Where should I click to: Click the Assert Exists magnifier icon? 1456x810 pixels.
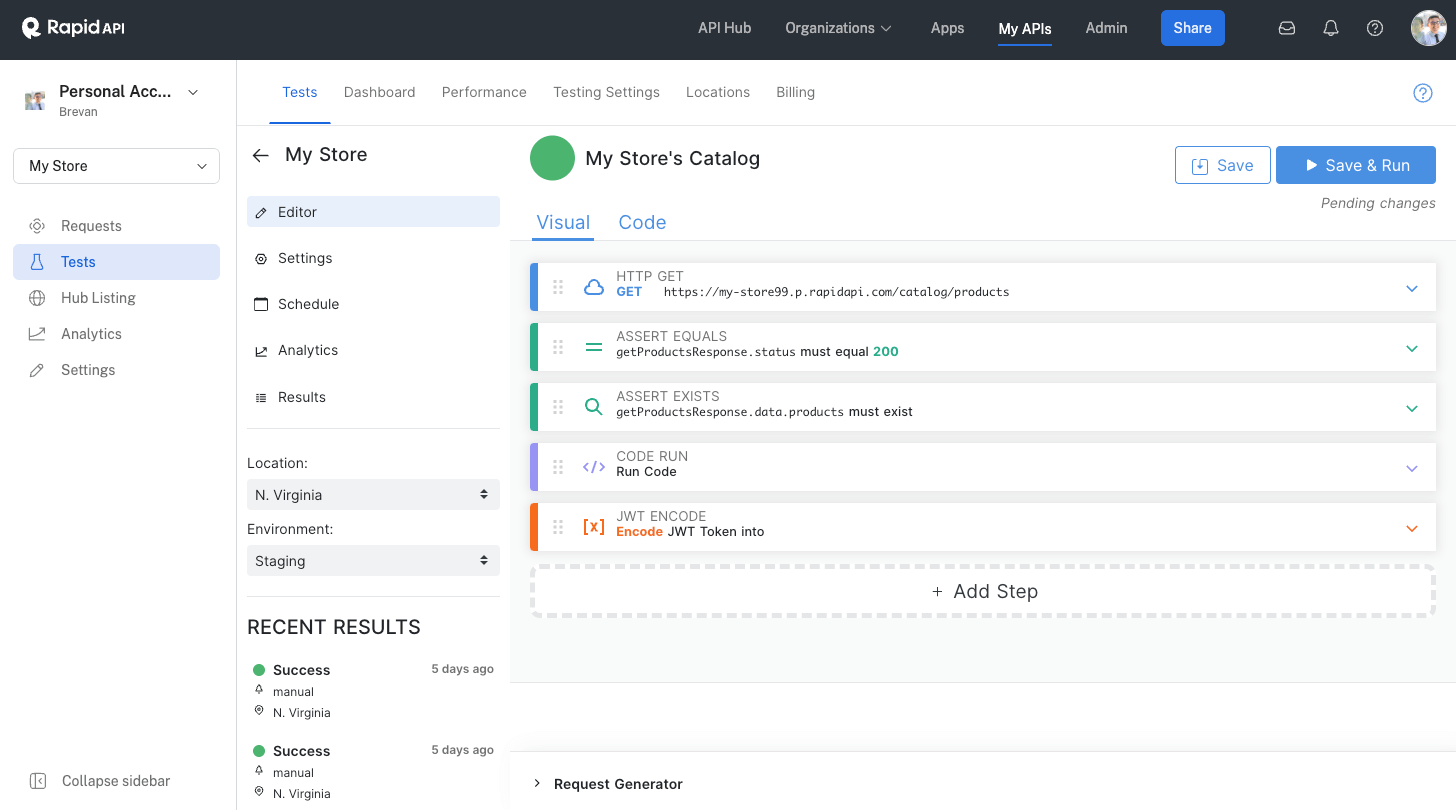click(594, 407)
